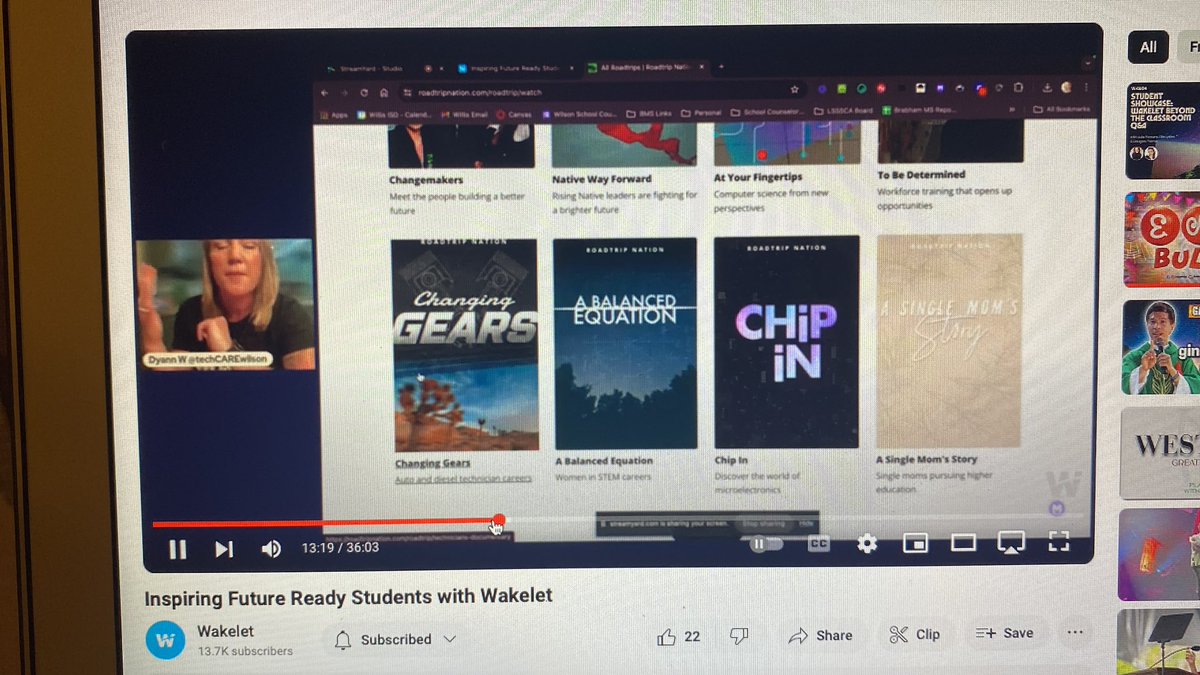Click A Balanced Equation poster

pyautogui.click(x=625, y=342)
